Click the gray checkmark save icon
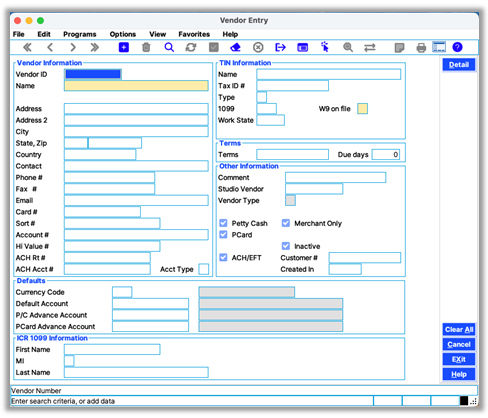 (214, 47)
